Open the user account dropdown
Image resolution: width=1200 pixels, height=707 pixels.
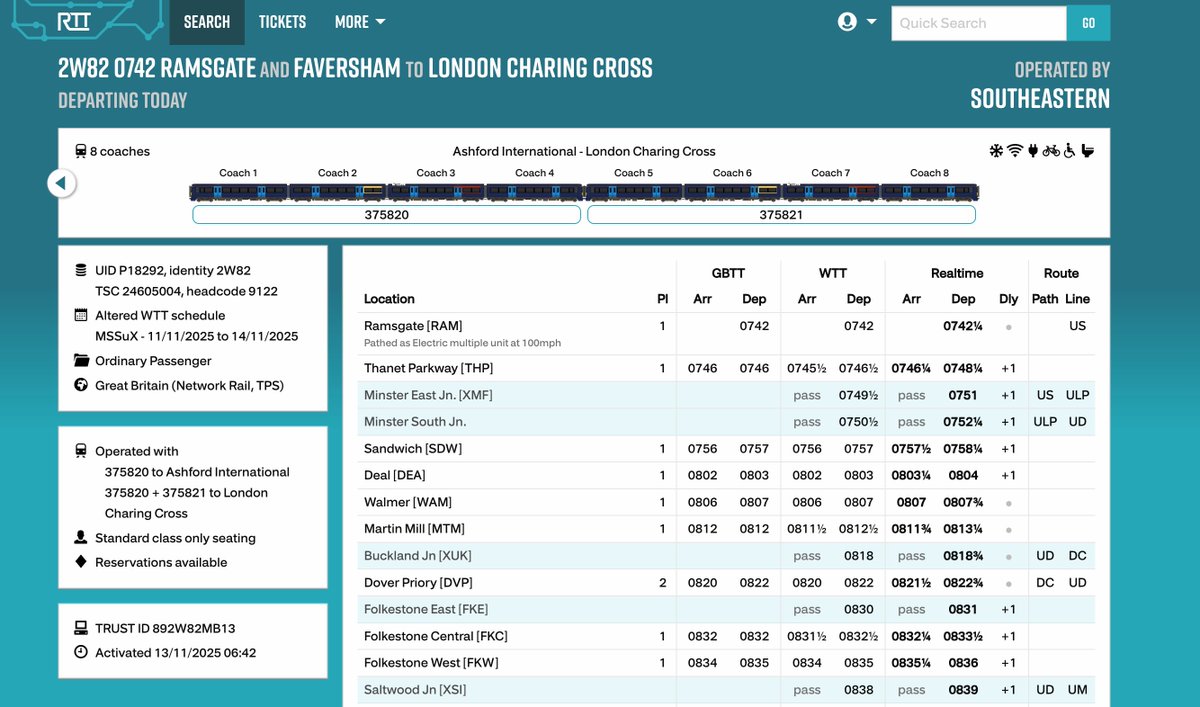point(857,22)
